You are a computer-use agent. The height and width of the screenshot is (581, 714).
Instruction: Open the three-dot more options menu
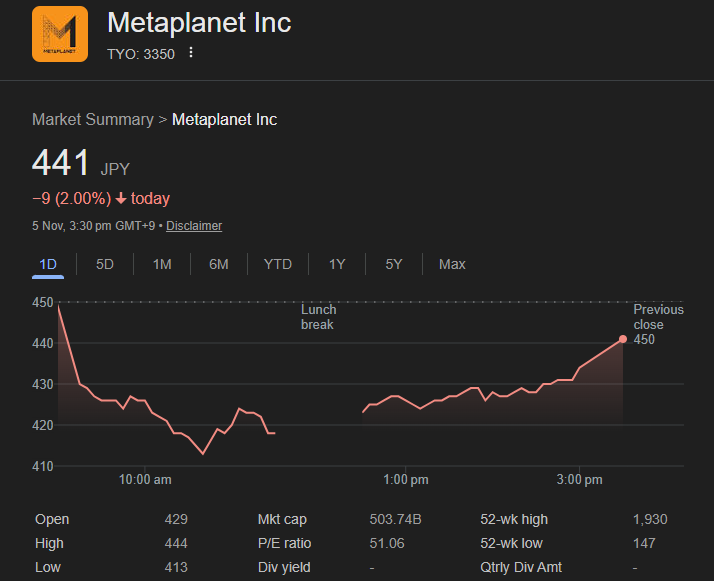coord(191,53)
